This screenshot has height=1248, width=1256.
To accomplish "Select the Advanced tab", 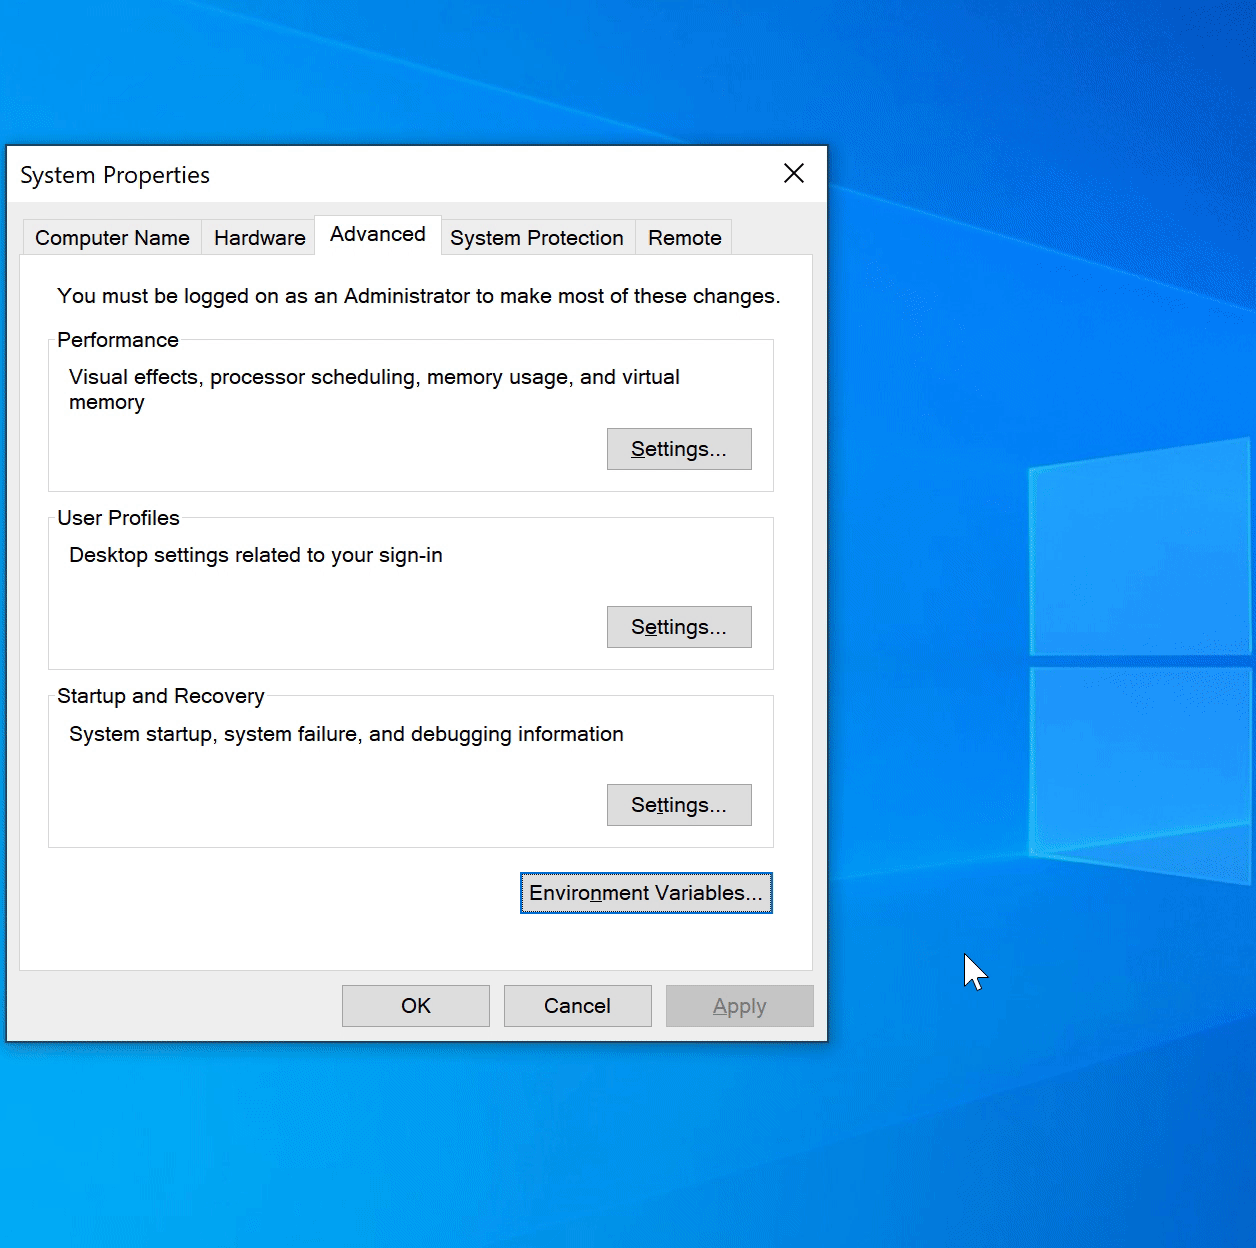I will pyautogui.click(x=377, y=234).
